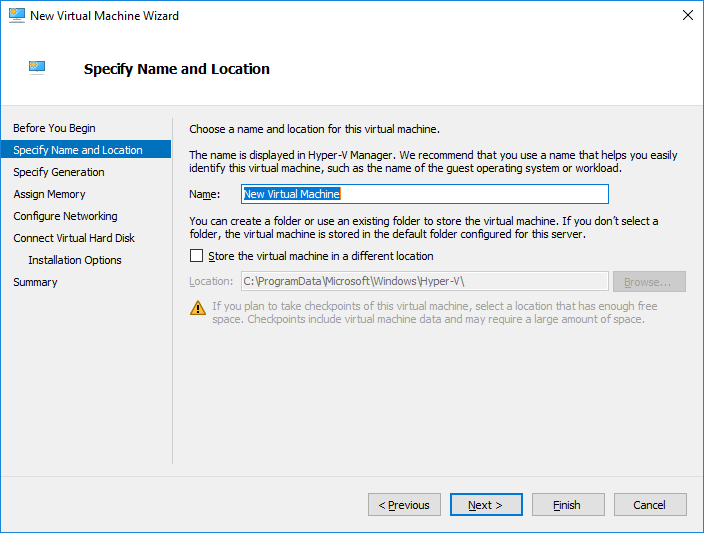Go to the Summary page
704x533 pixels.
pyautogui.click(x=35, y=282)
